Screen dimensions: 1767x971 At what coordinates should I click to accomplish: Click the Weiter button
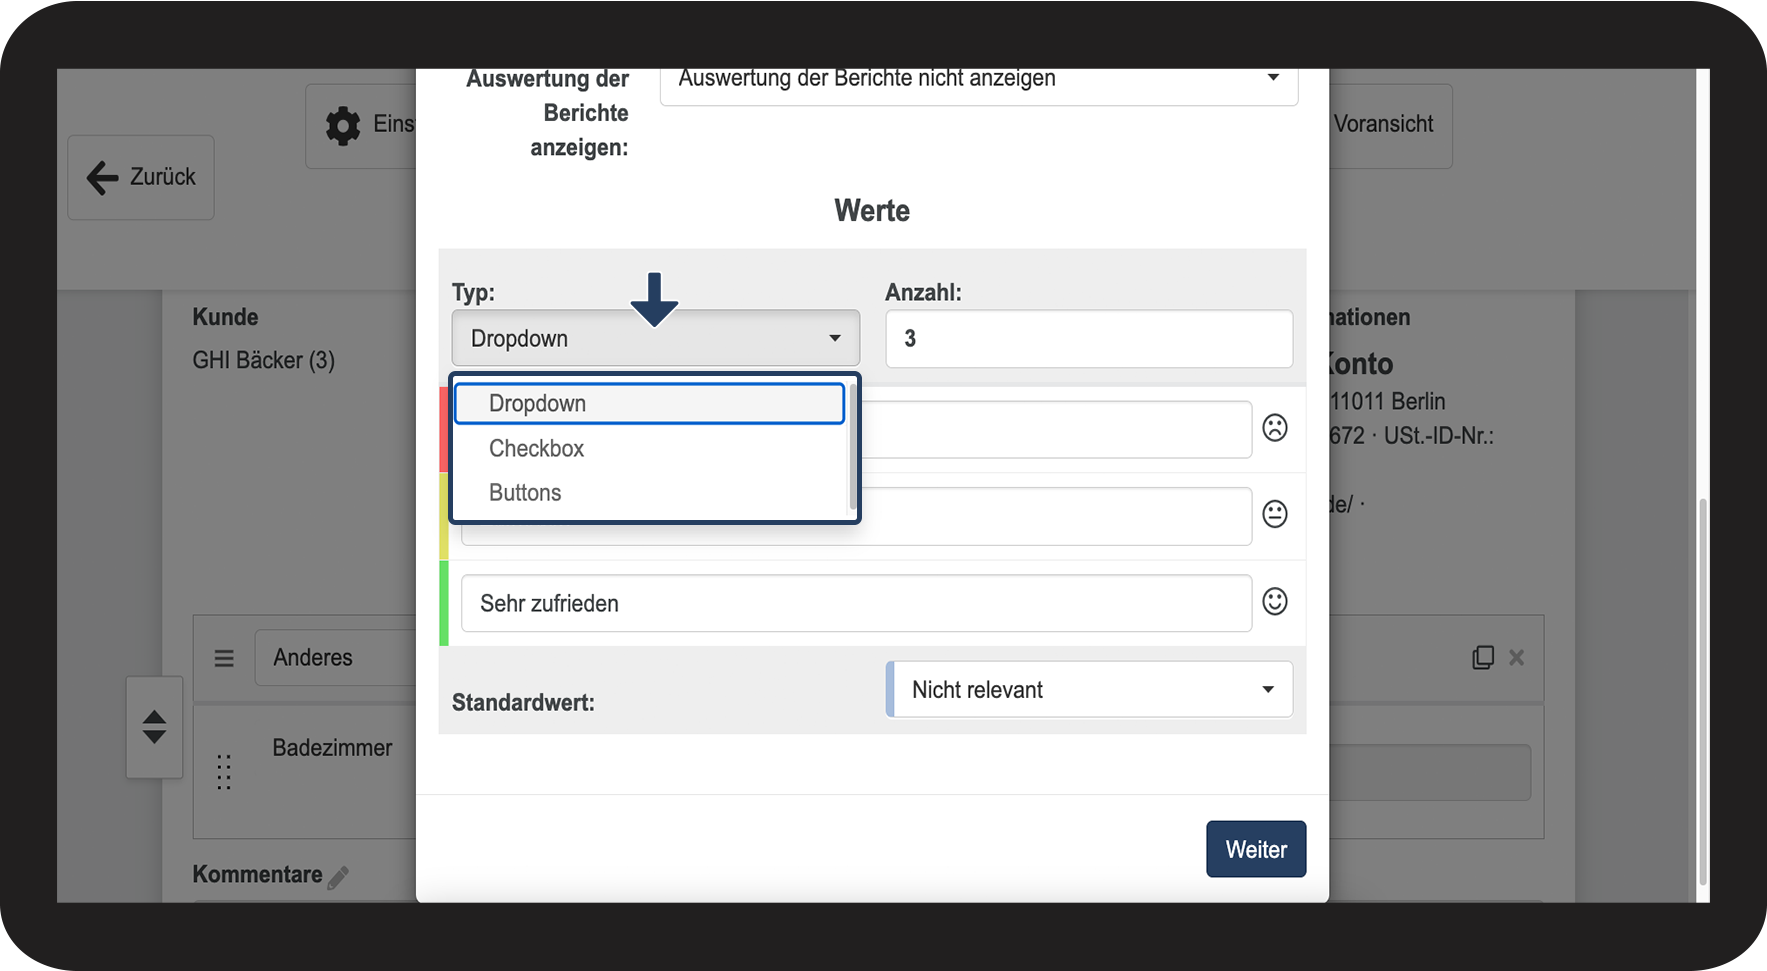tap(1256, 849)
